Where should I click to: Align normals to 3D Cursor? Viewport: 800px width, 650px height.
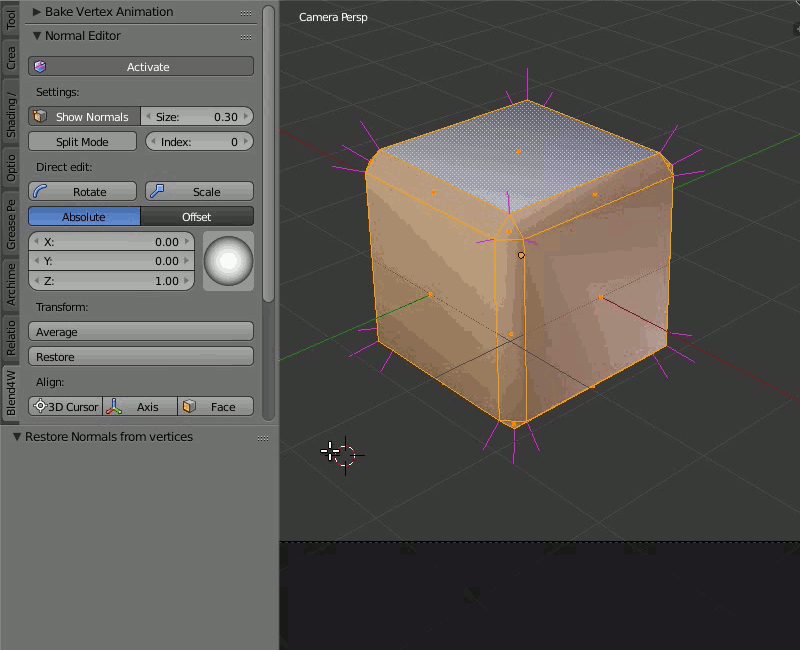(65, 407)
